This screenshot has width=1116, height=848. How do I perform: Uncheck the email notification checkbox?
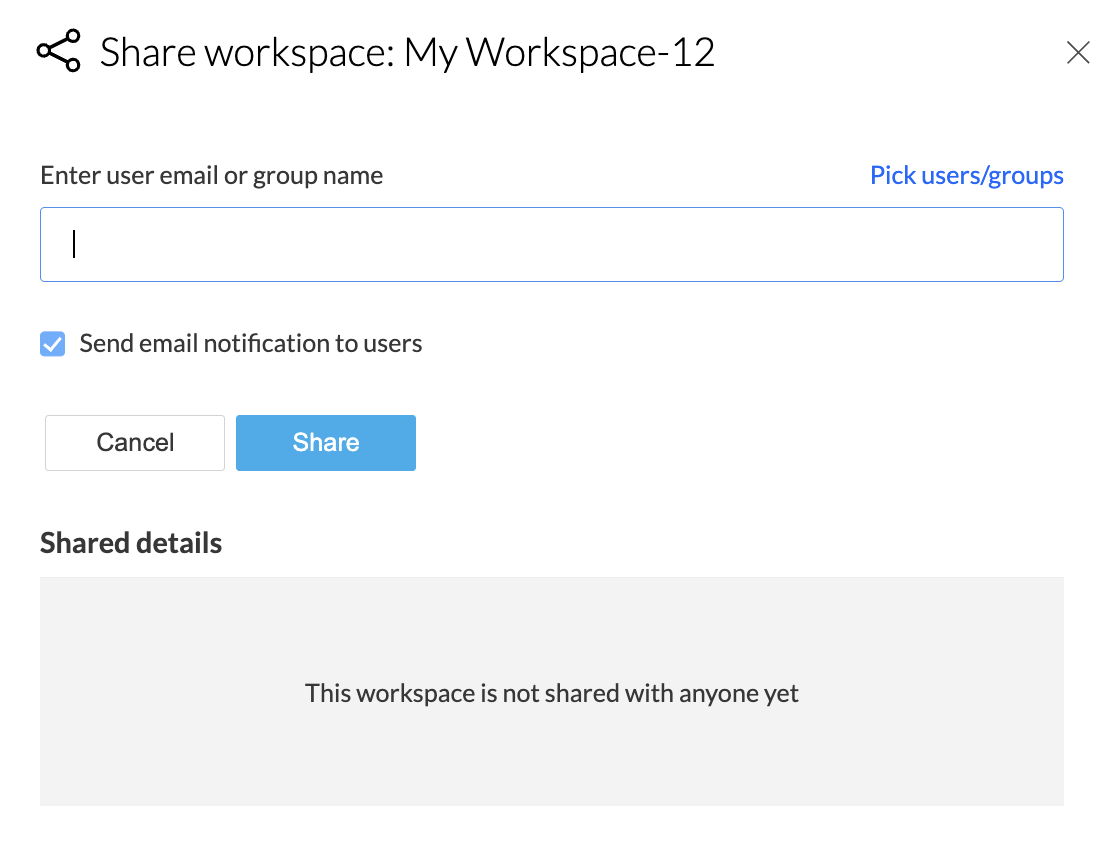pos(53,345)
